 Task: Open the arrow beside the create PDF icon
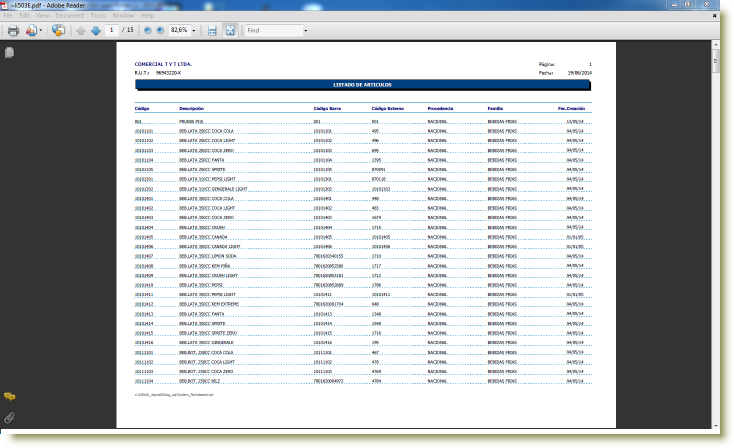point(41,30)
